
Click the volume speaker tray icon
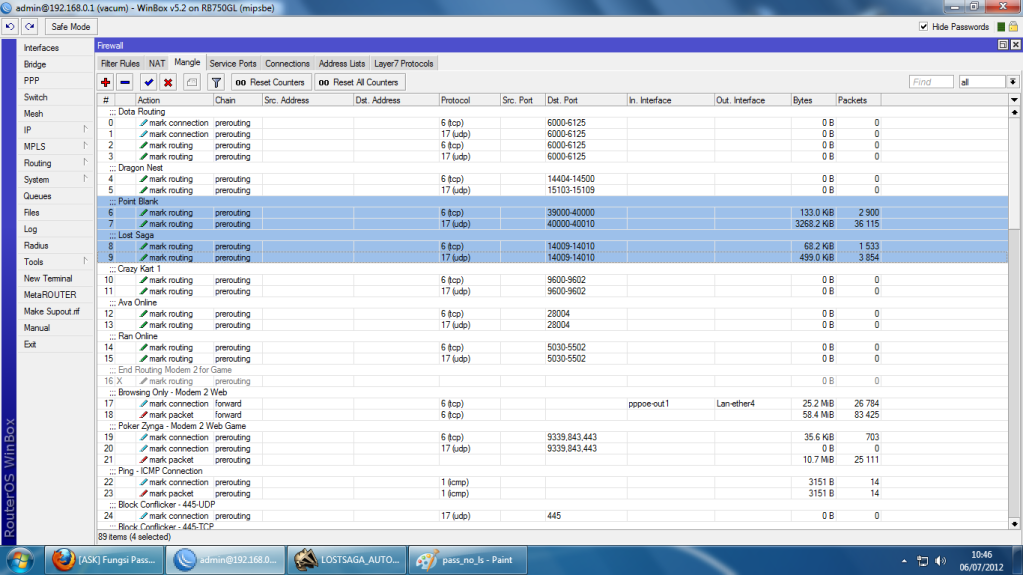(941, 561)
